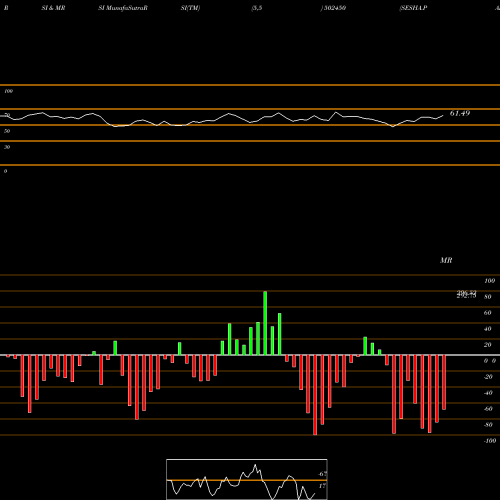Click the 20 label on MR axis

point(488,345)
